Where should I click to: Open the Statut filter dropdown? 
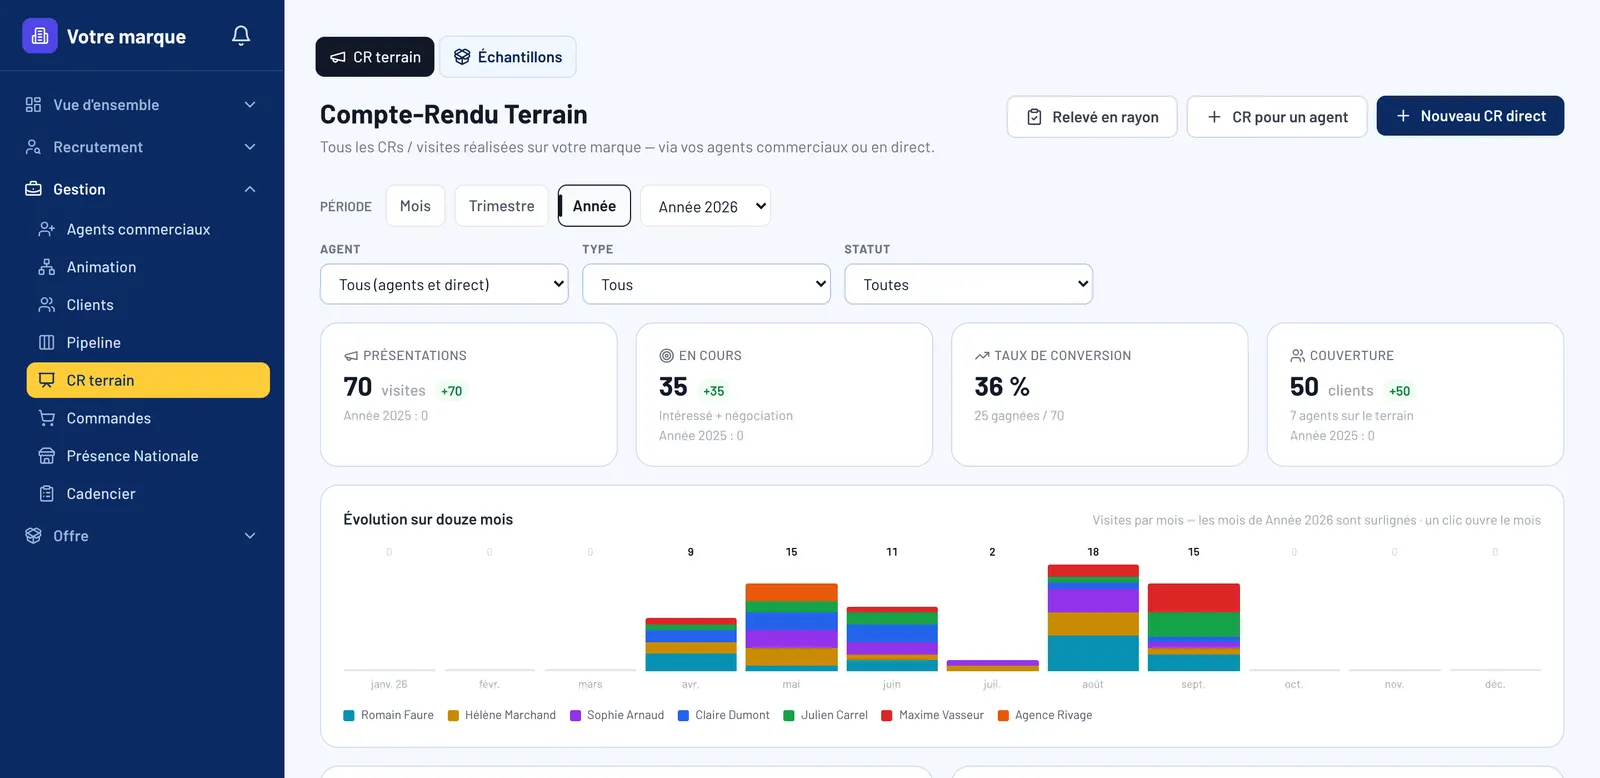[x=968, y=284]
